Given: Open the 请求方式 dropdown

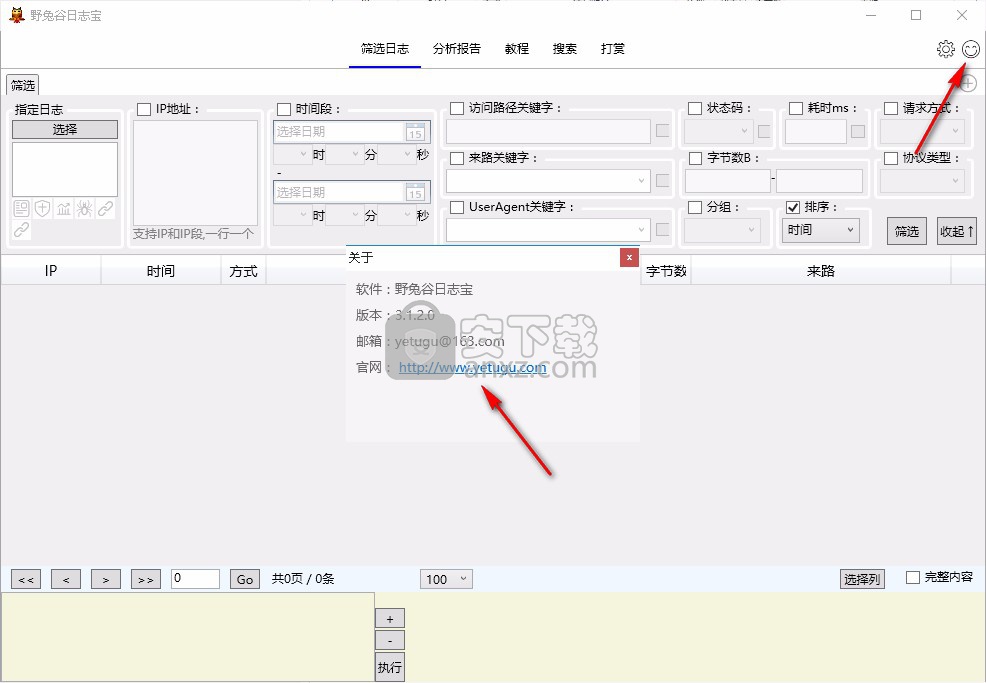Looking at the screenshot, I should [x=922, y=131].
